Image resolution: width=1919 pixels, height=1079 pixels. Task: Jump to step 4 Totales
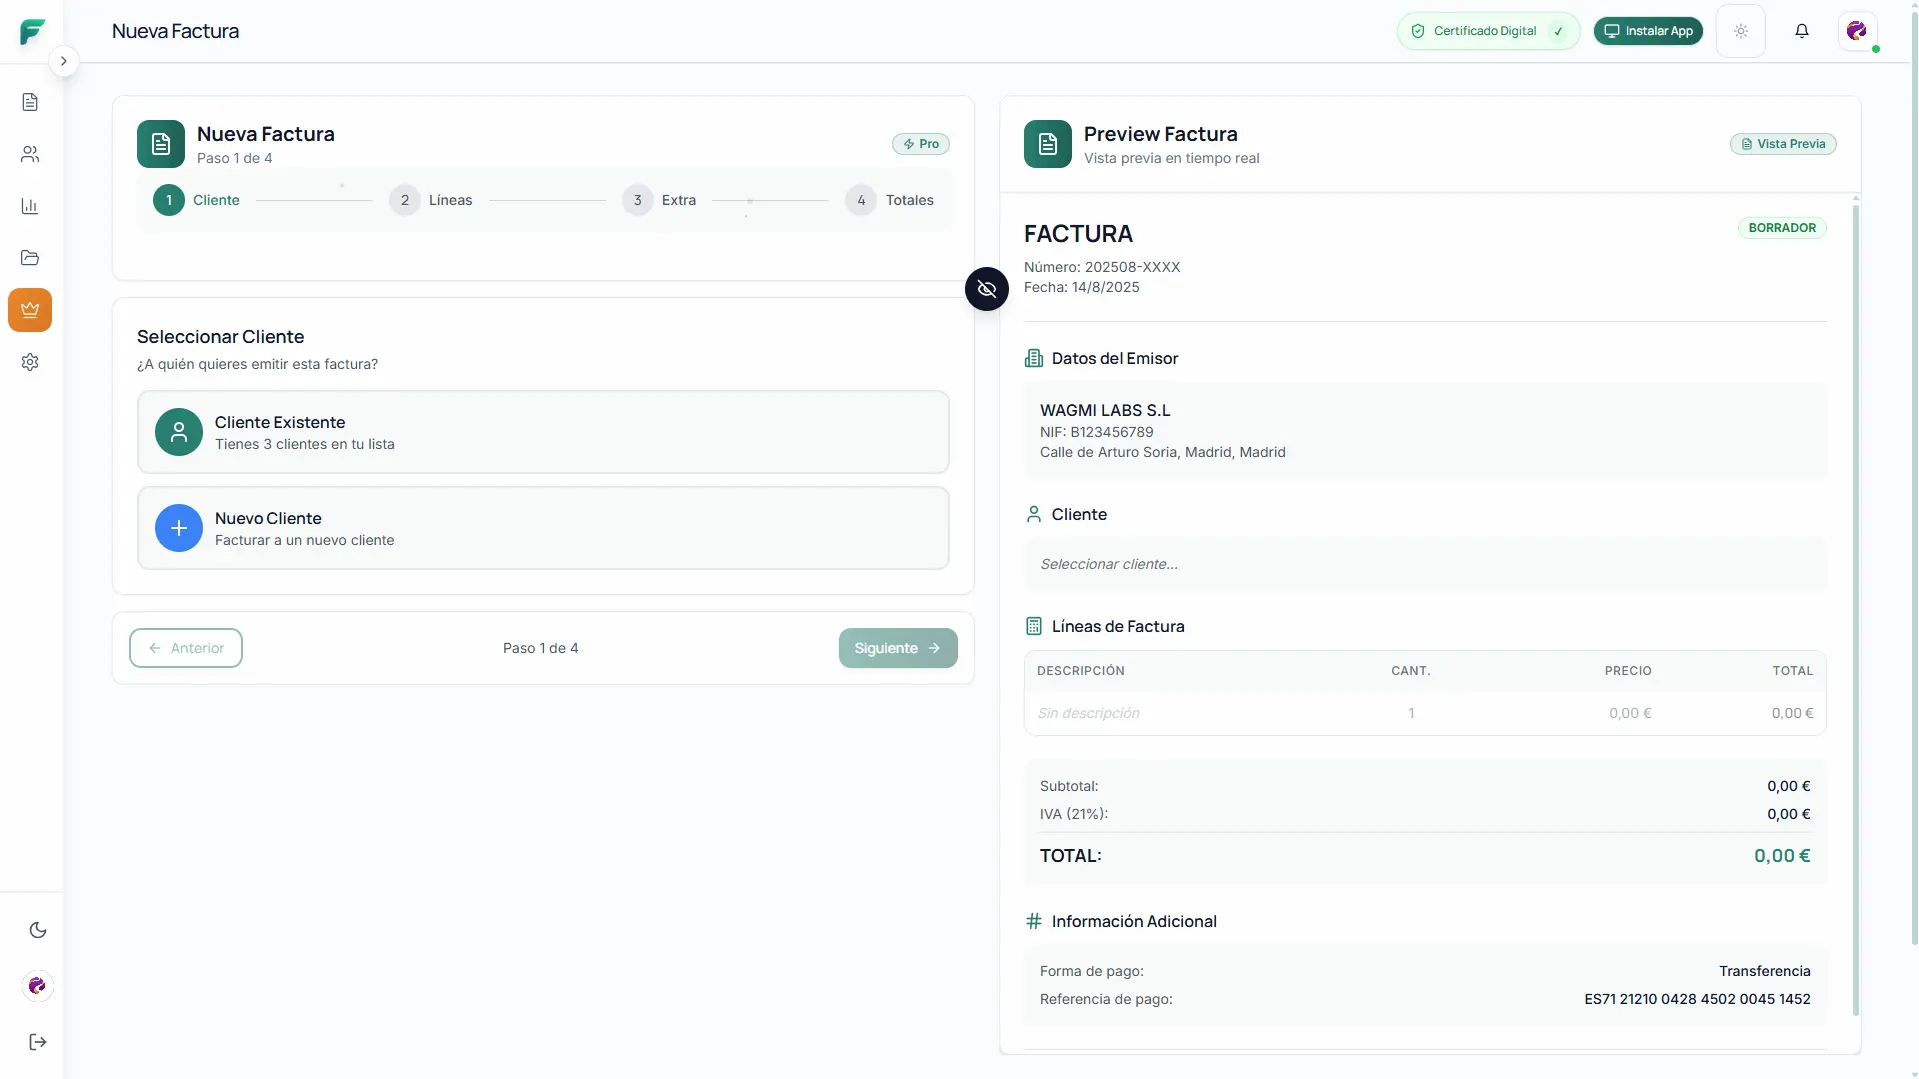(x=889, y=200)
